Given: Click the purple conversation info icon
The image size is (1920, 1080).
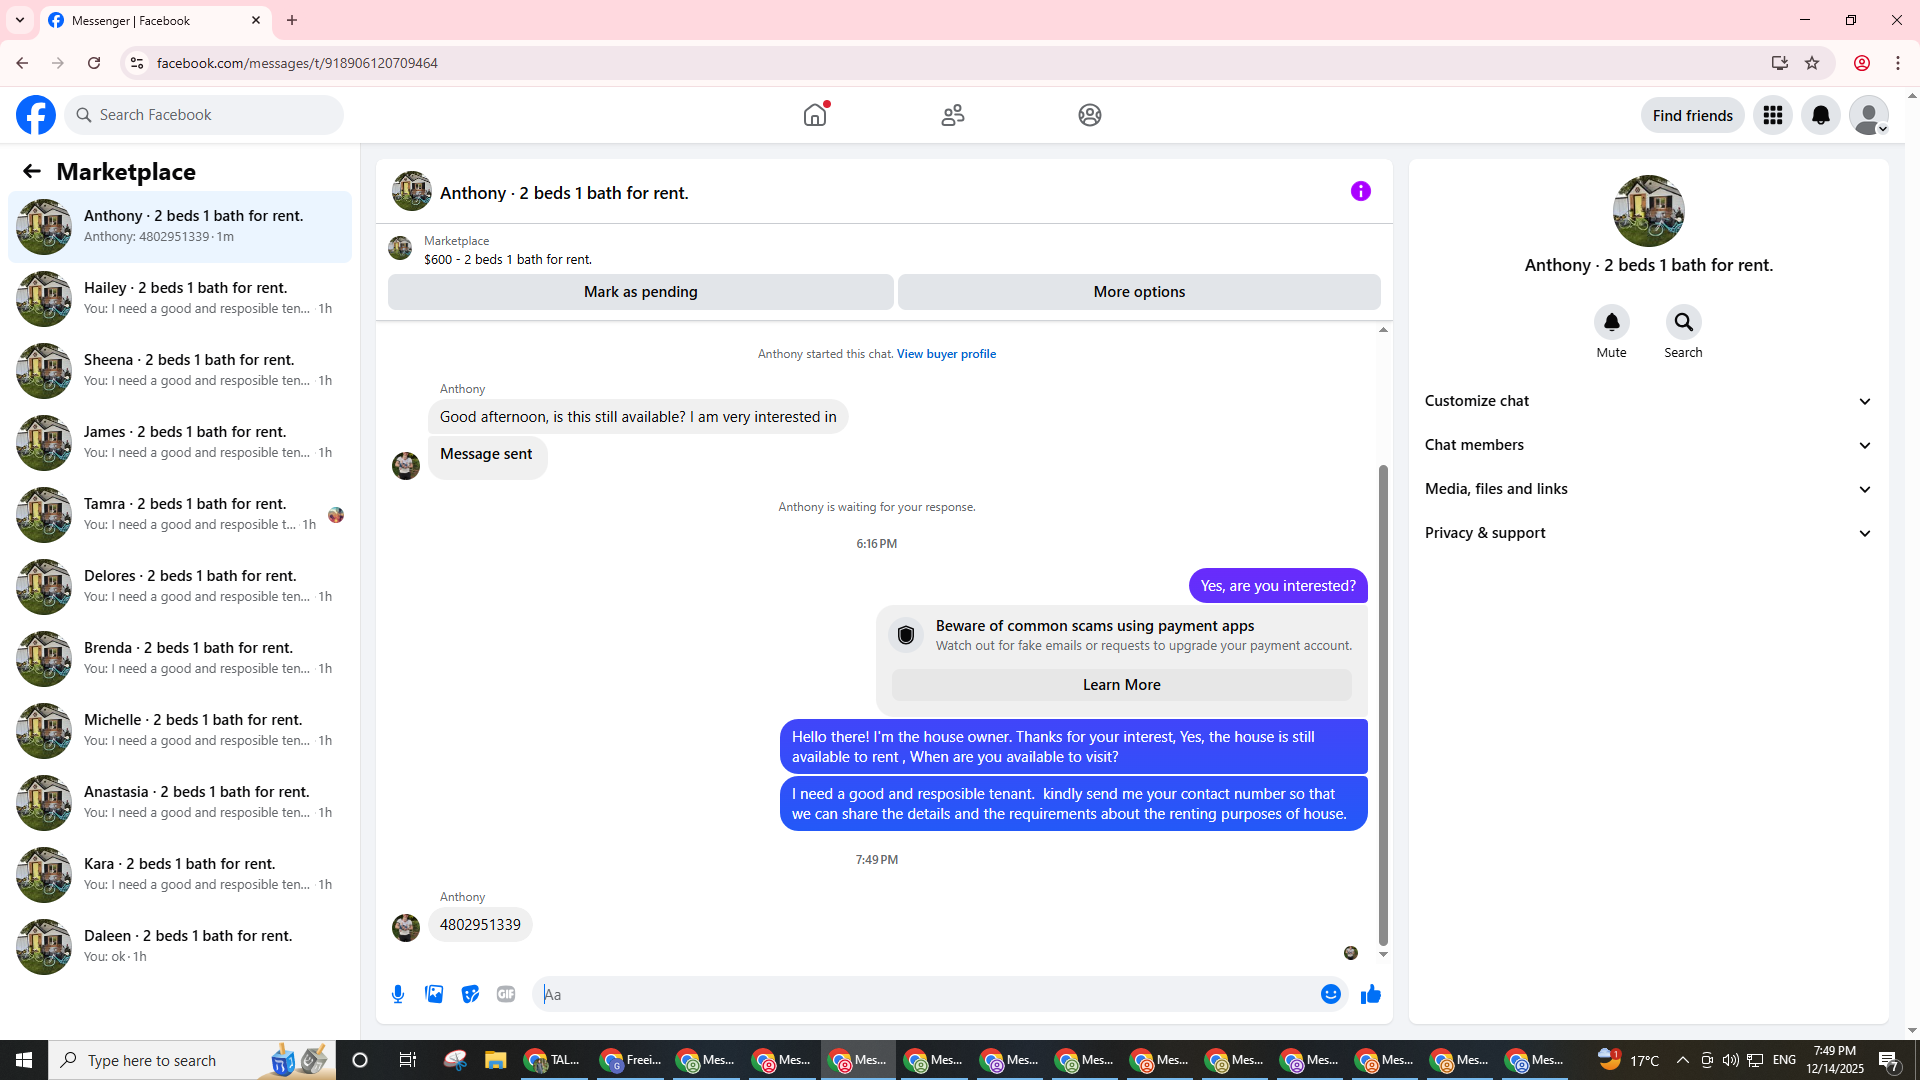Looking at the screenshot, I should point(1360,191).
